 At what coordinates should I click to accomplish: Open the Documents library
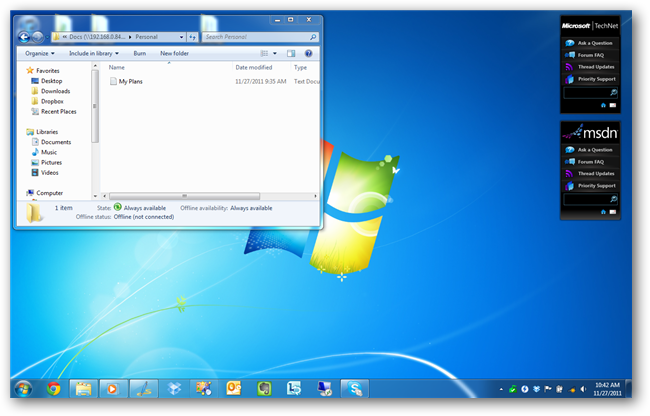click(x=56, y=142)
